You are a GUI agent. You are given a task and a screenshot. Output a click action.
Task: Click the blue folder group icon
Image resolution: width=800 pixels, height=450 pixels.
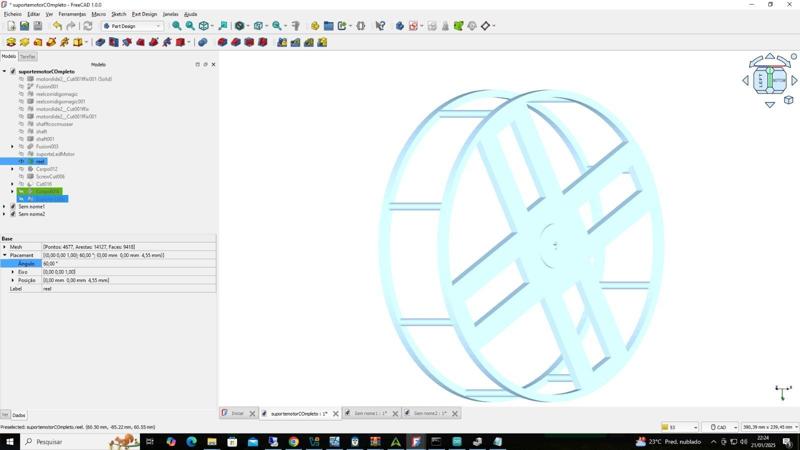pos(329,26)
